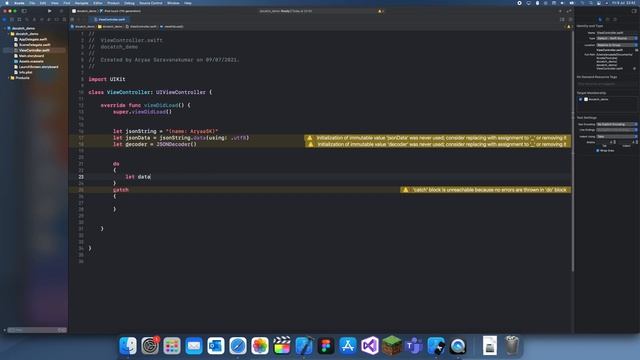Screen dimensions: 640x360
Task: Click the Stop button in Xcode toolbar
Action: [x=61, y=11]
